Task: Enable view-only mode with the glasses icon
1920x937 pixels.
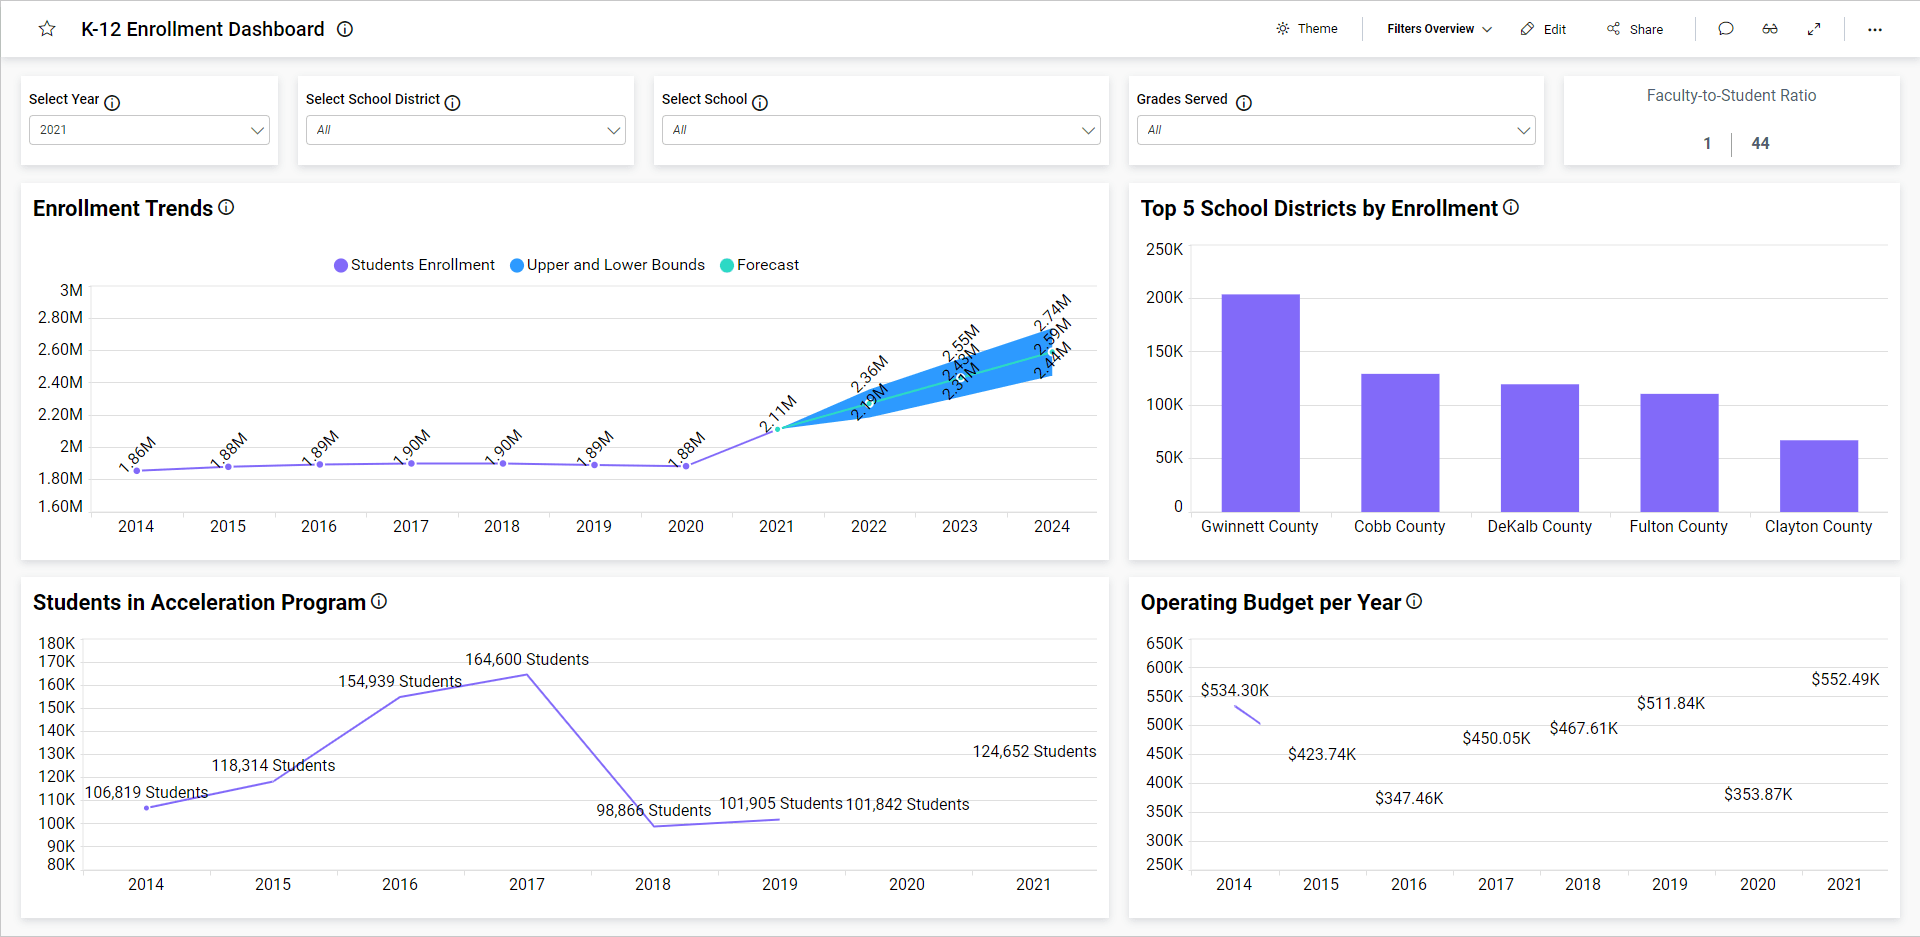Action: 1770,29
